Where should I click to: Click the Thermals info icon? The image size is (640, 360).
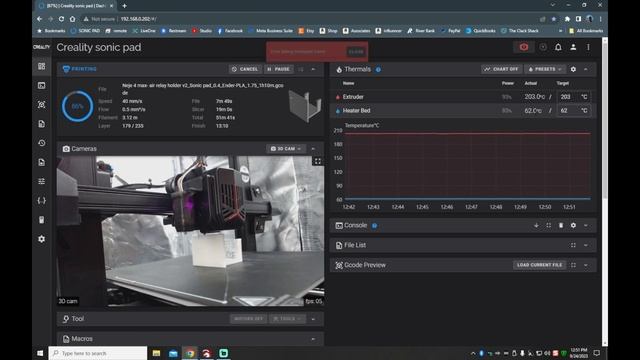click(378, 69)
